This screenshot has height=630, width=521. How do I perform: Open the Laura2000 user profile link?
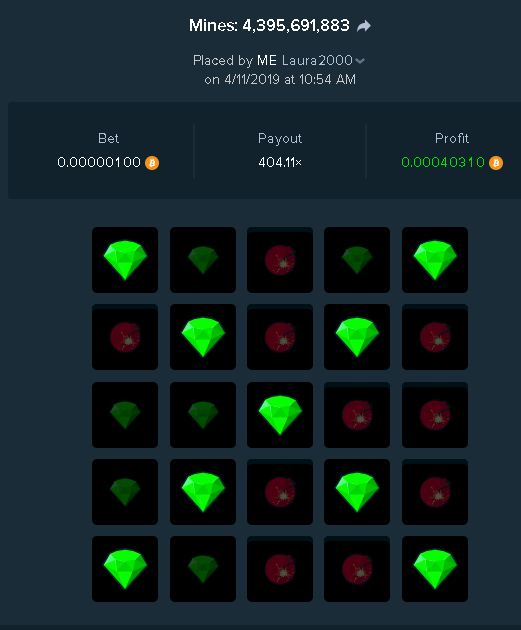click(x=317, y=60)
